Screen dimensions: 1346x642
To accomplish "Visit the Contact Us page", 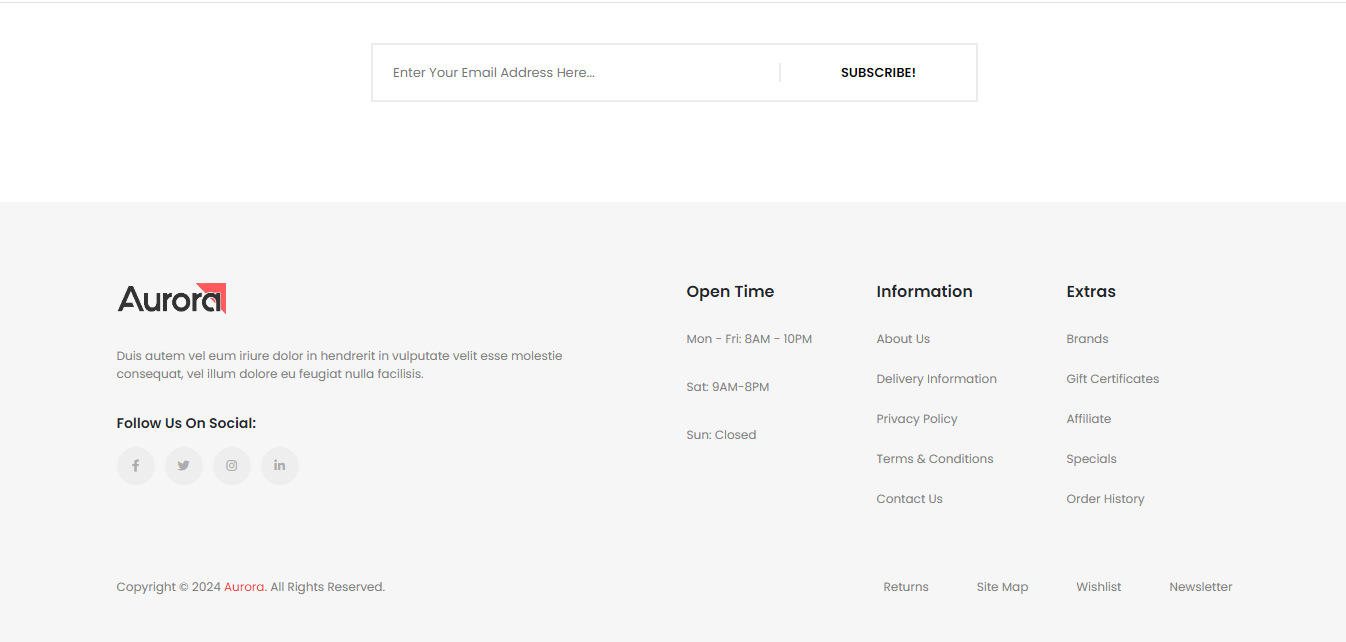I will pyautogui.click(x=909, y=499).
